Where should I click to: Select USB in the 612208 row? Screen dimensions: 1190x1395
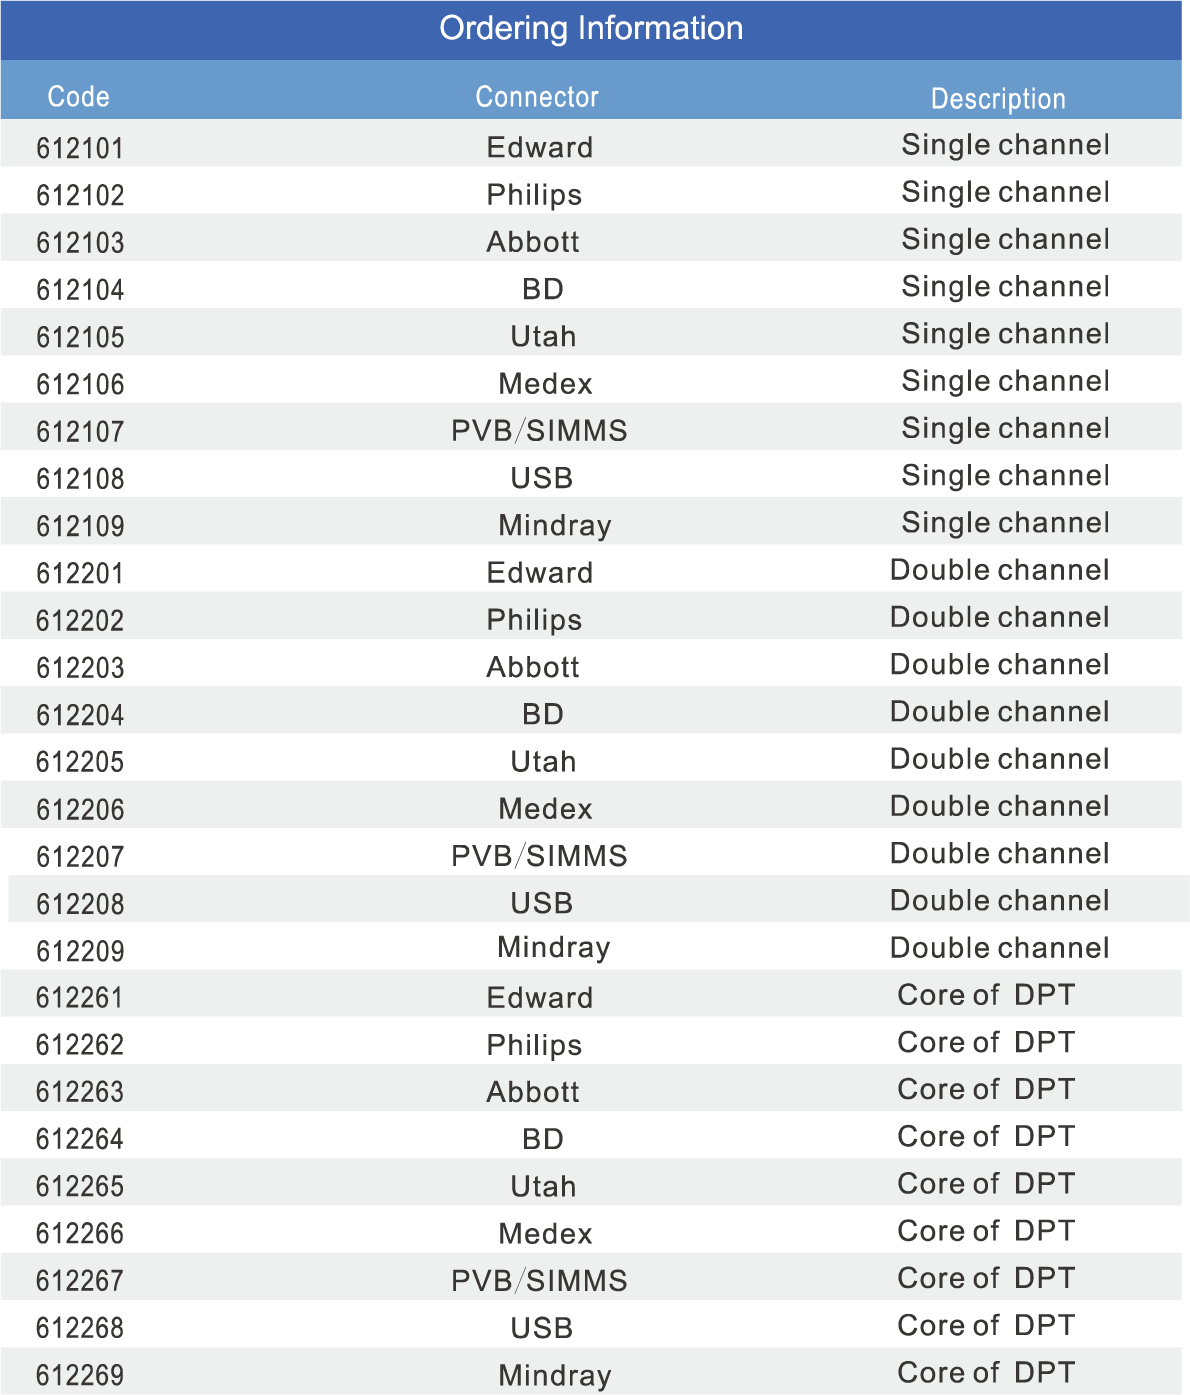tap(542, 903)
